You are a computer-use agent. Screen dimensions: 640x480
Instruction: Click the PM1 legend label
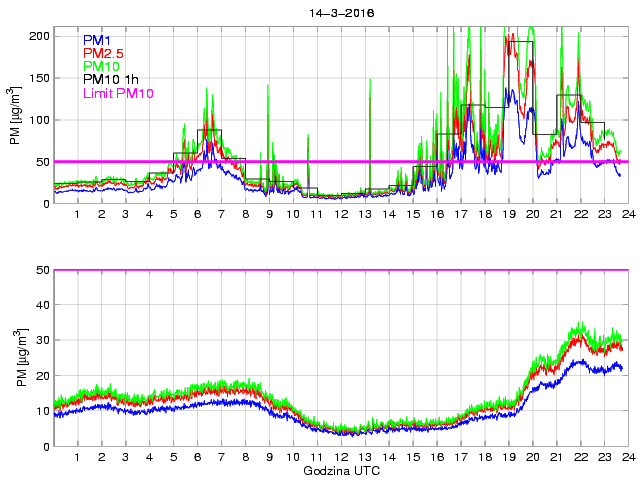[98, 40]
